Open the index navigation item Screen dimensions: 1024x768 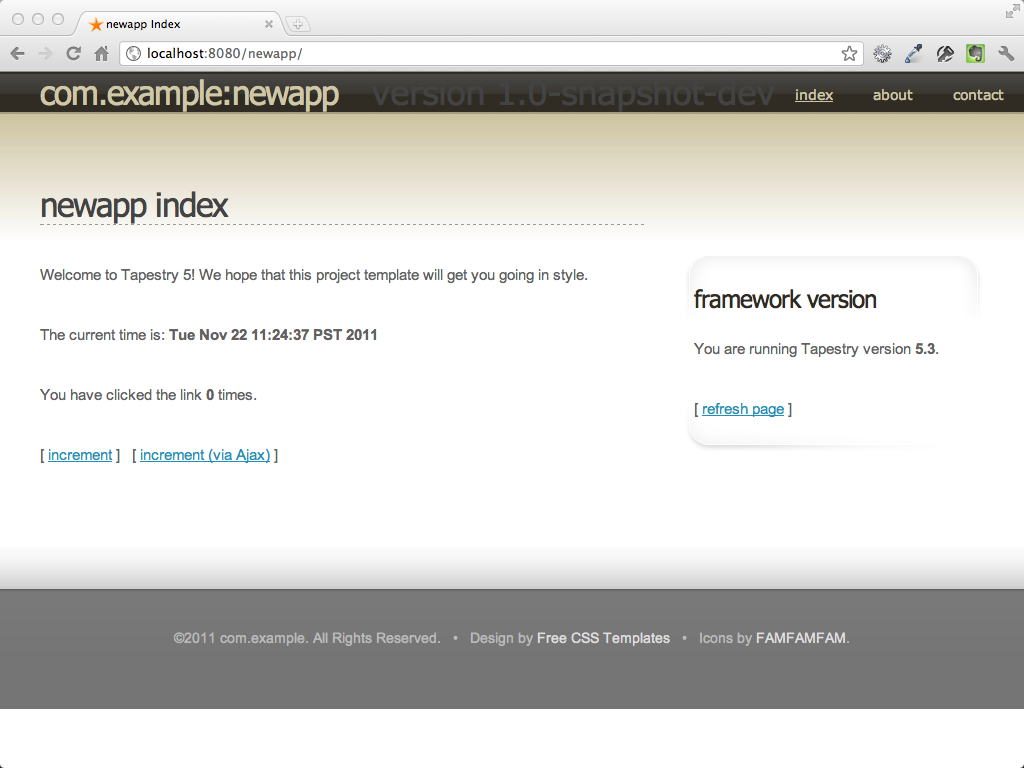click(814, 95)
